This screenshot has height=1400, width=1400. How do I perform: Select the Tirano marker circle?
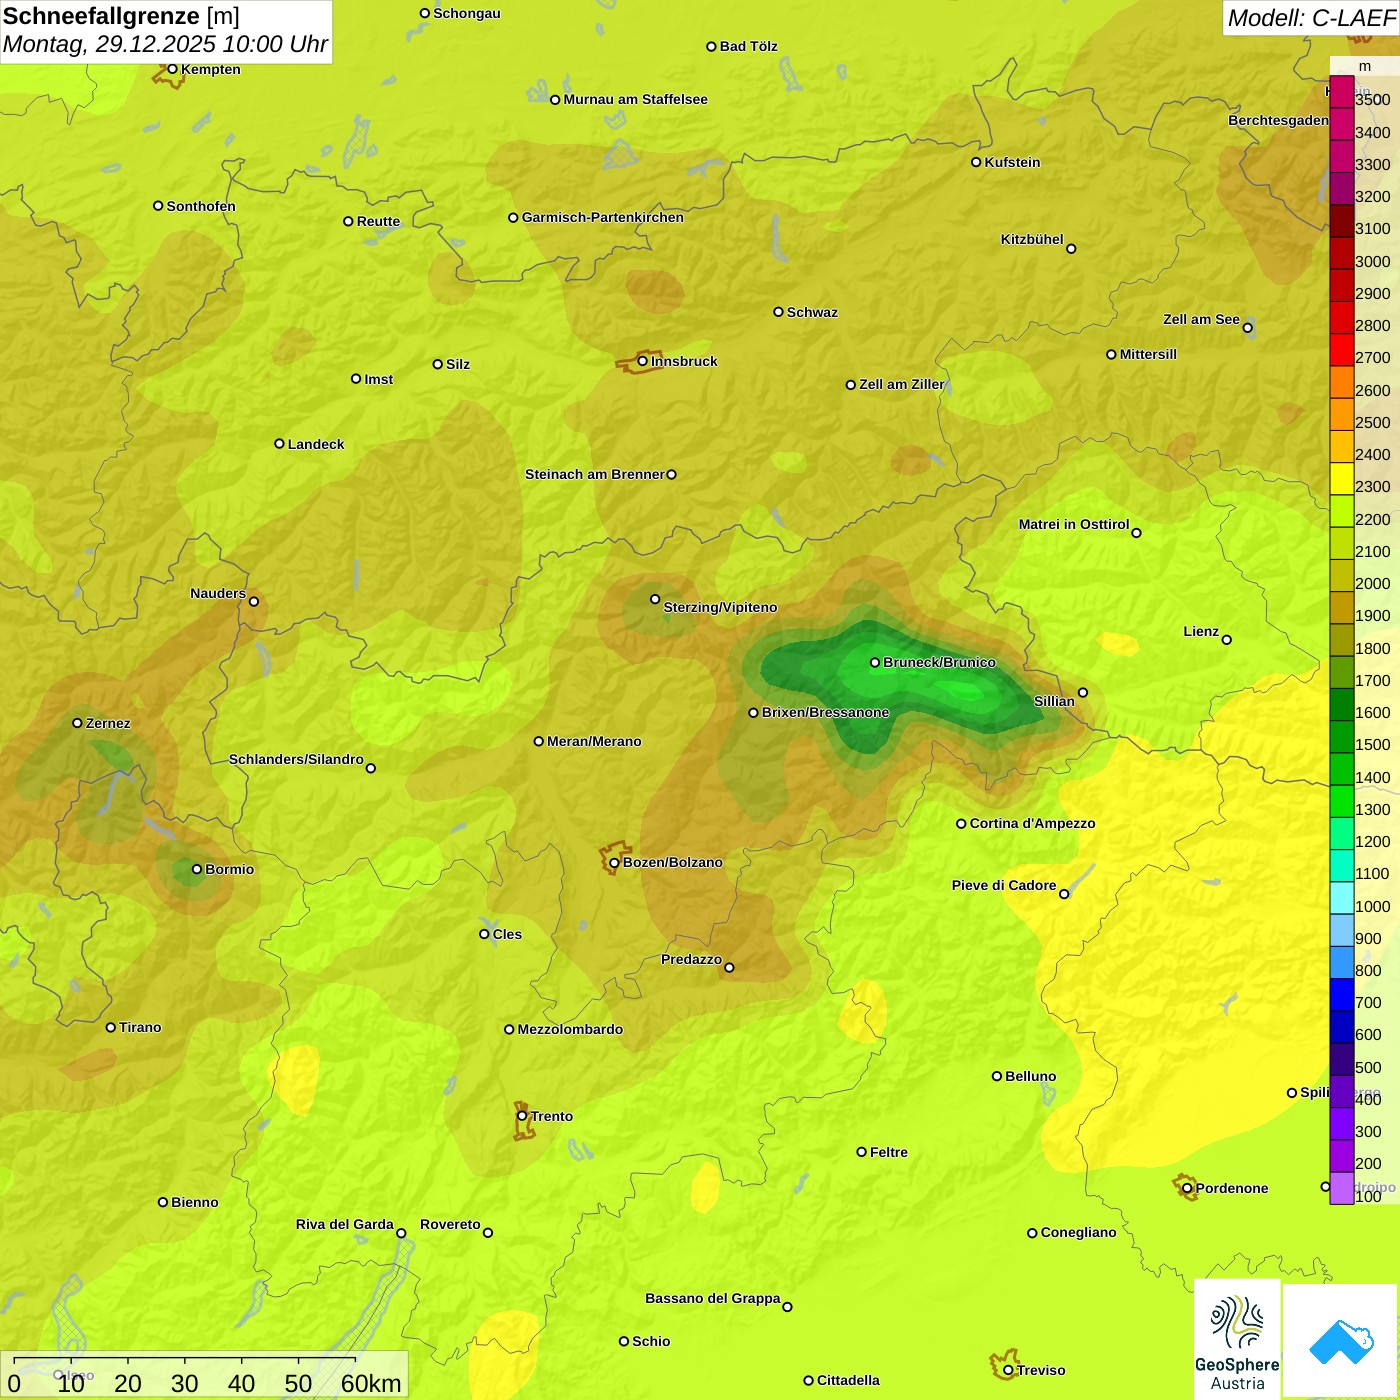[111, 1027]
